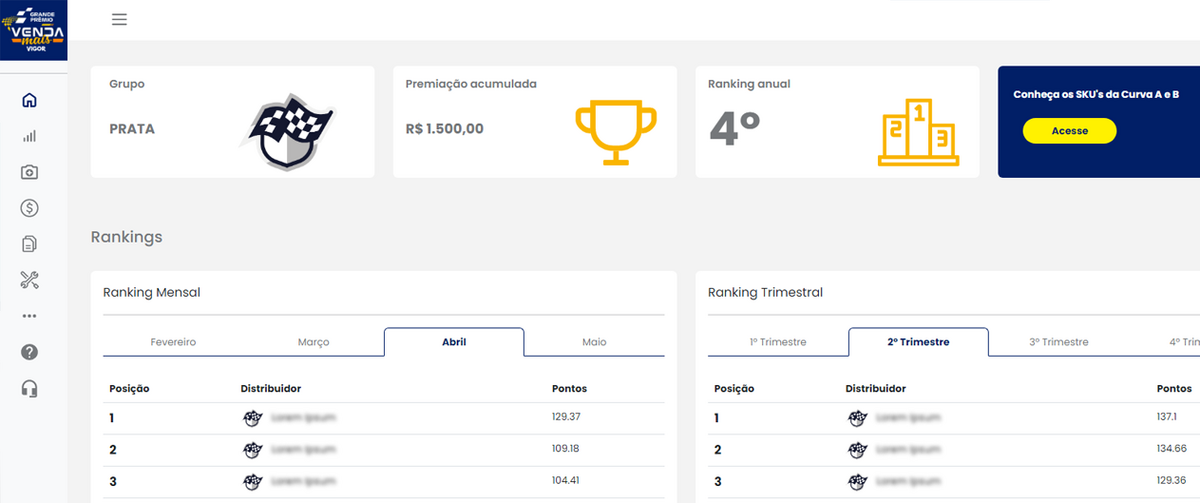Switch to the Março tab

click(x=313, y=342)
